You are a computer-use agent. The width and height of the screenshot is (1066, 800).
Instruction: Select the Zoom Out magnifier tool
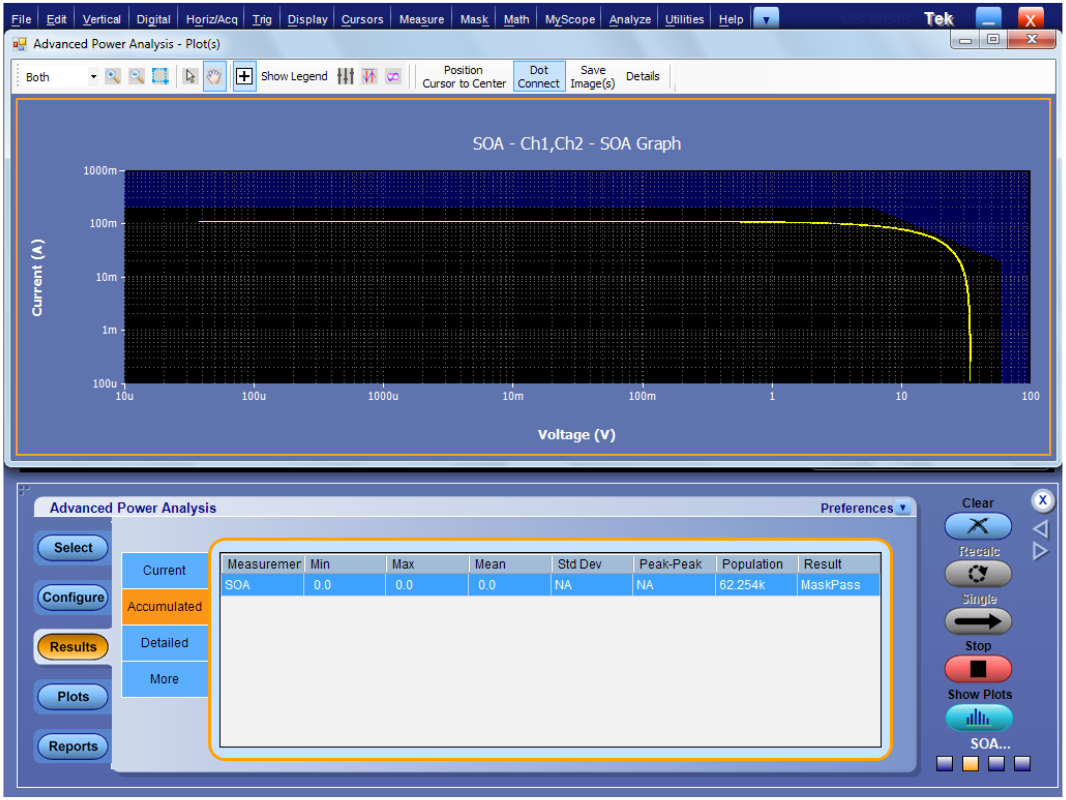point(136,76)
